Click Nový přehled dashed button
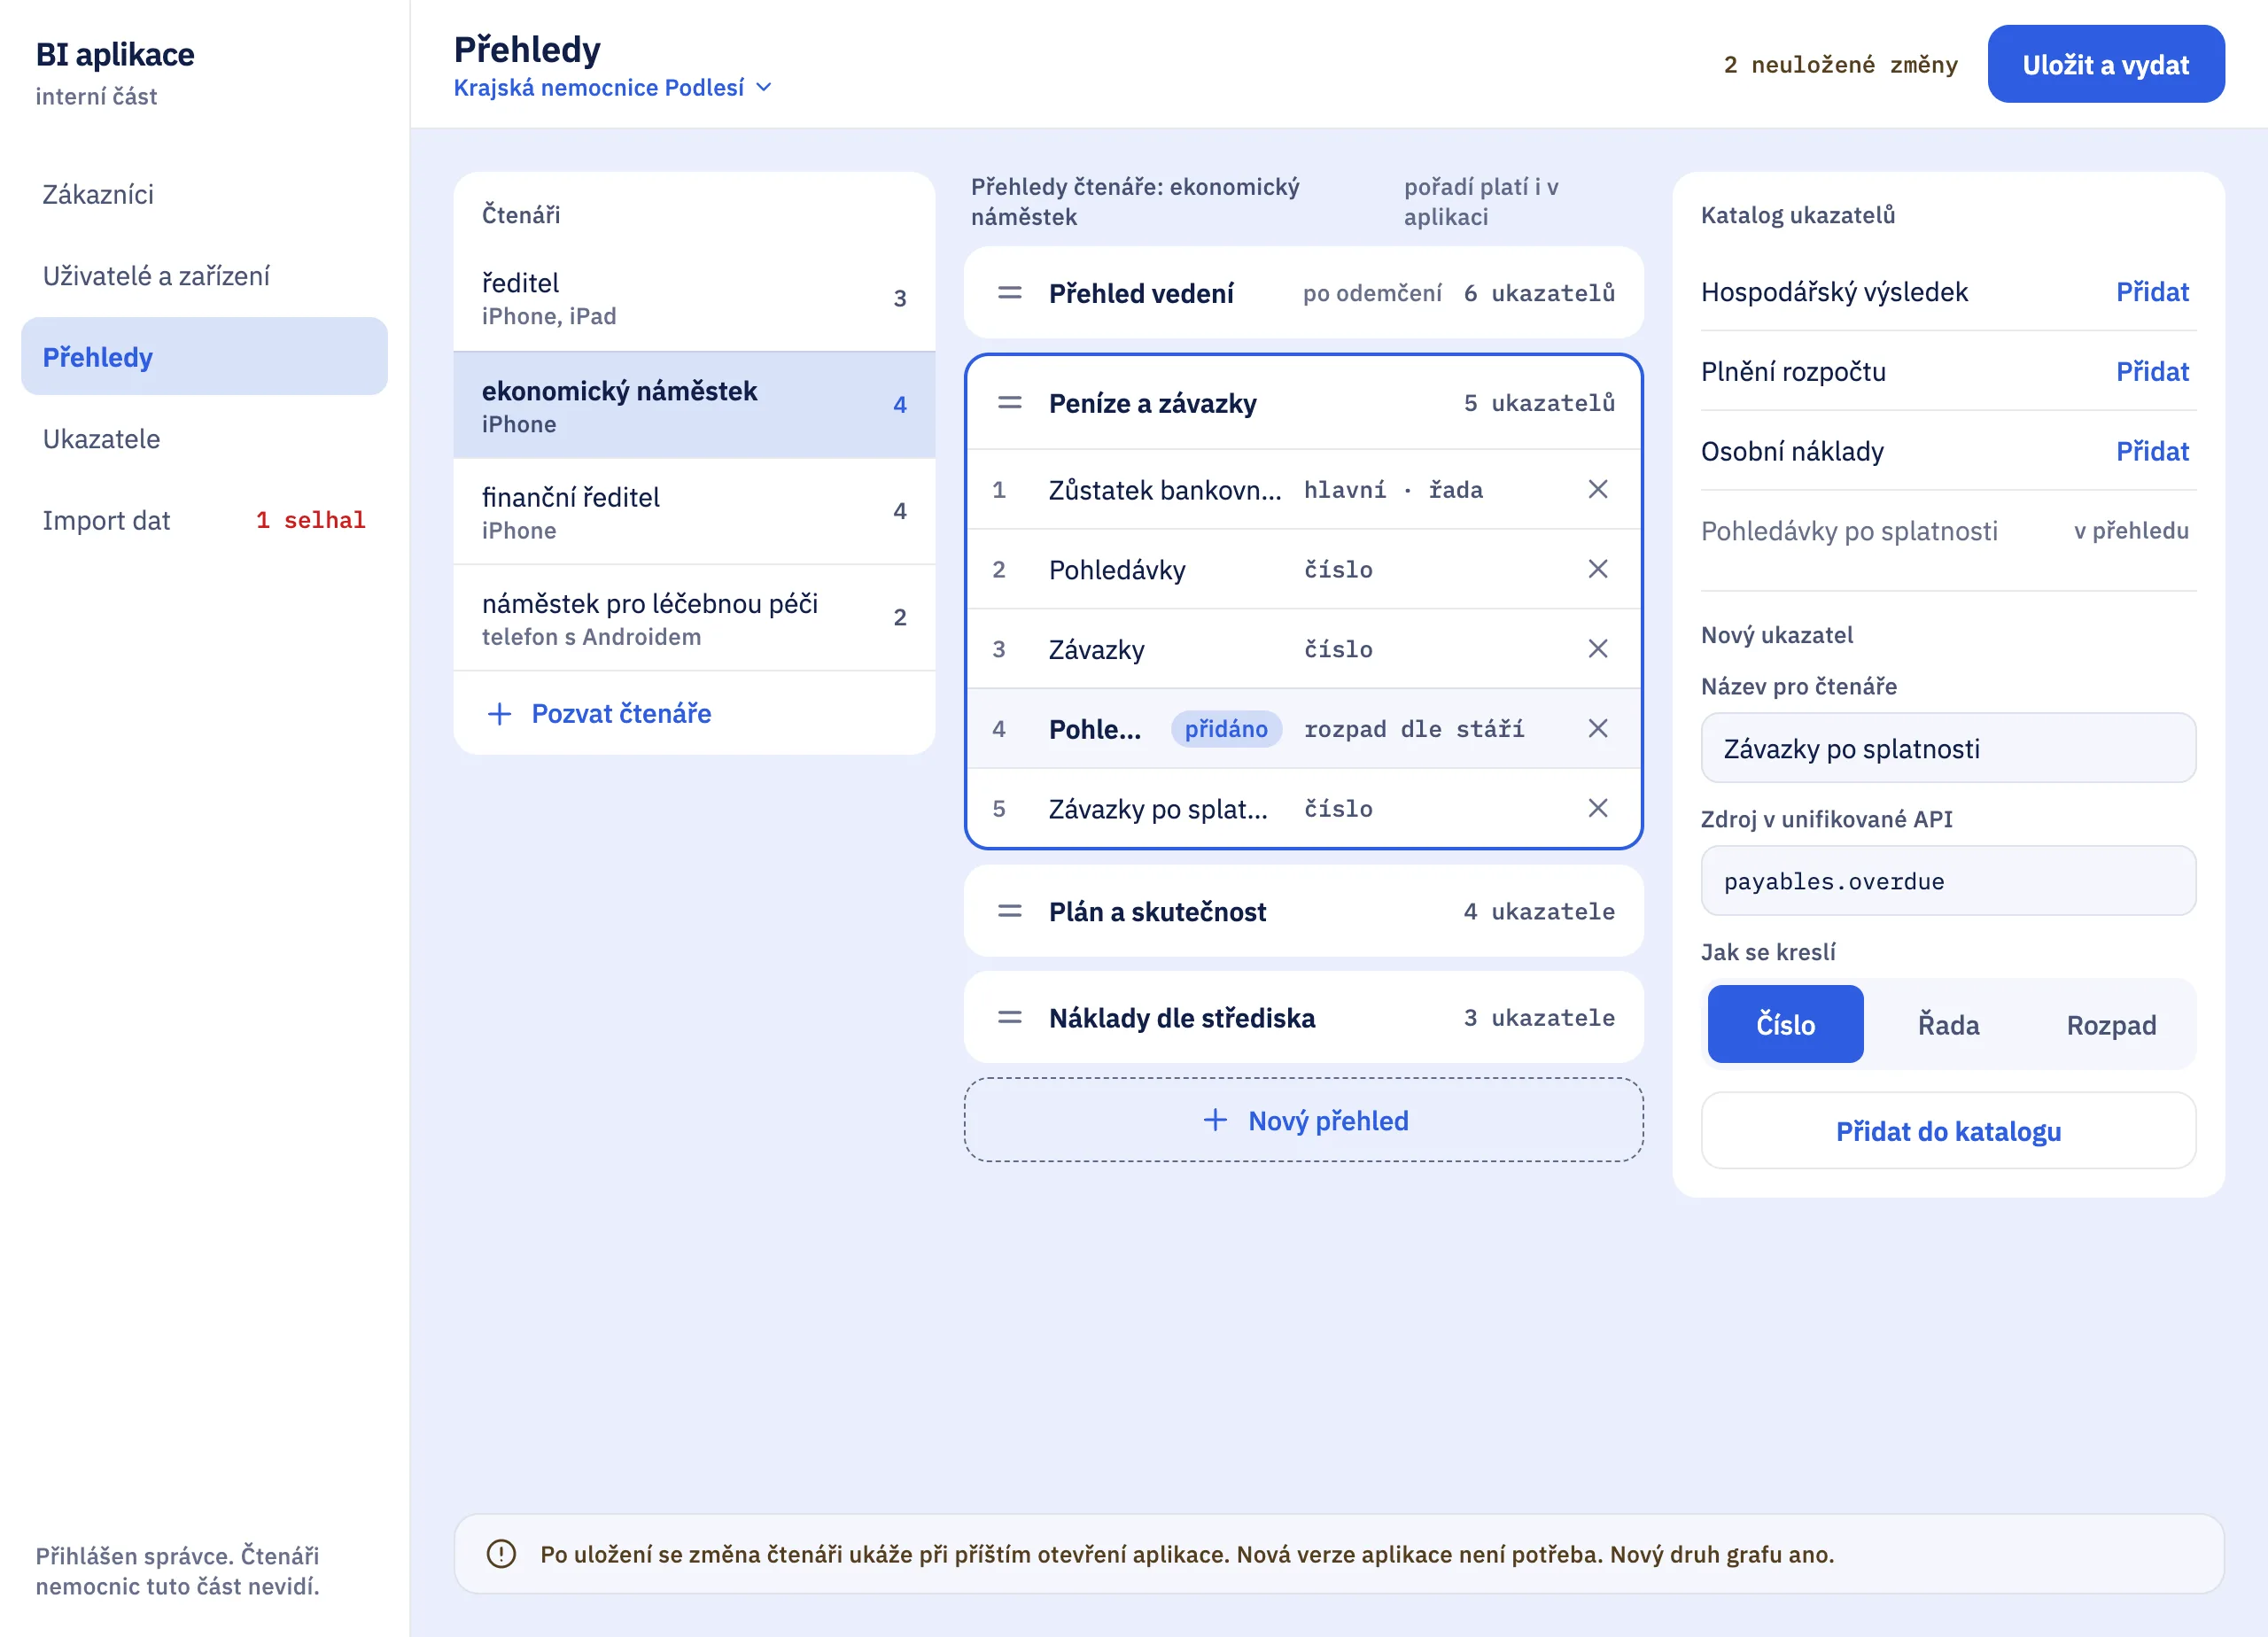Image resolution: width=2268 pixels, height=1637 pixels. 1303,1120
